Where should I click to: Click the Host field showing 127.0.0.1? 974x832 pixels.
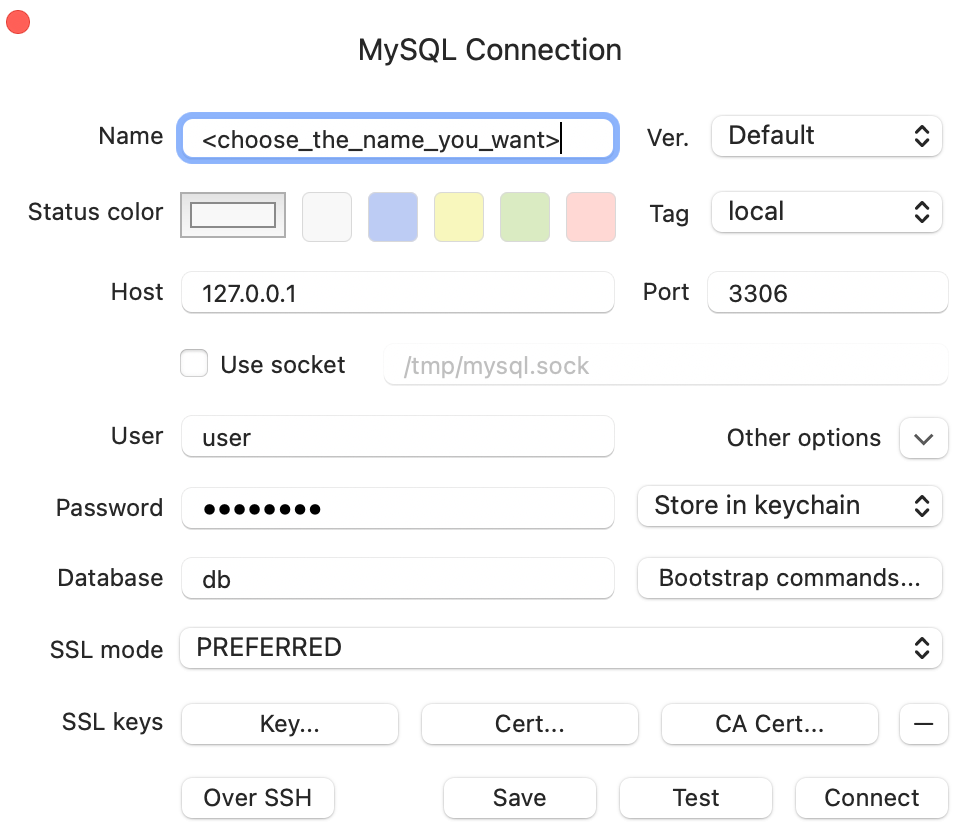tap(398, 293)
